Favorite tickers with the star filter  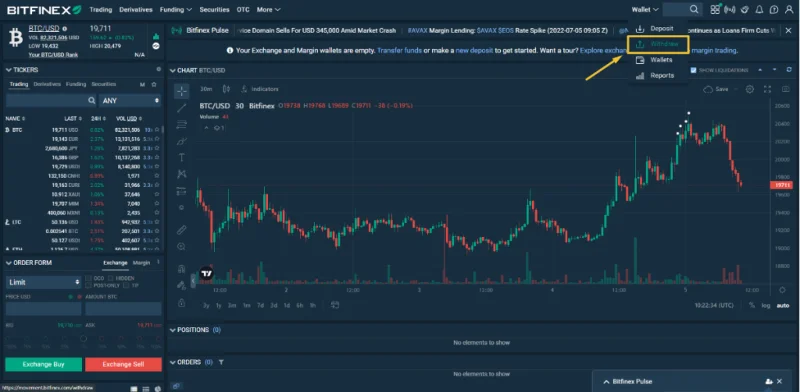(154, 84)
